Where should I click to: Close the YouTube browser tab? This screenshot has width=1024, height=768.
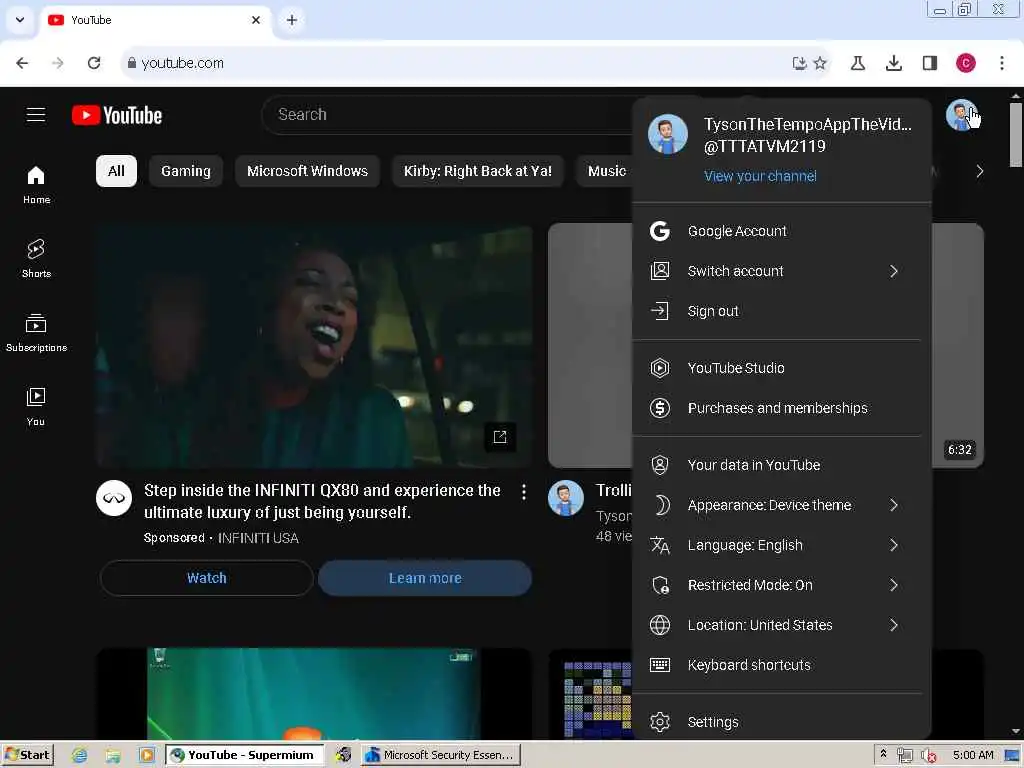(256, 20)
